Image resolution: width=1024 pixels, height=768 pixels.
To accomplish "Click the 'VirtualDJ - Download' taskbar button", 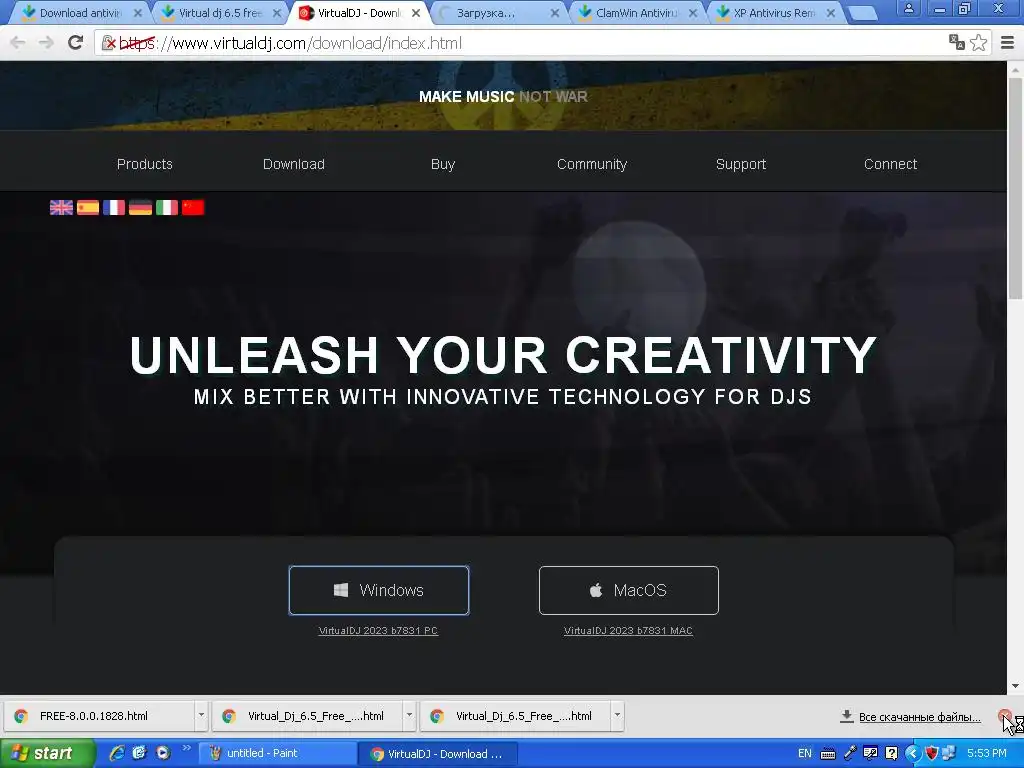I will coord(438,754).
